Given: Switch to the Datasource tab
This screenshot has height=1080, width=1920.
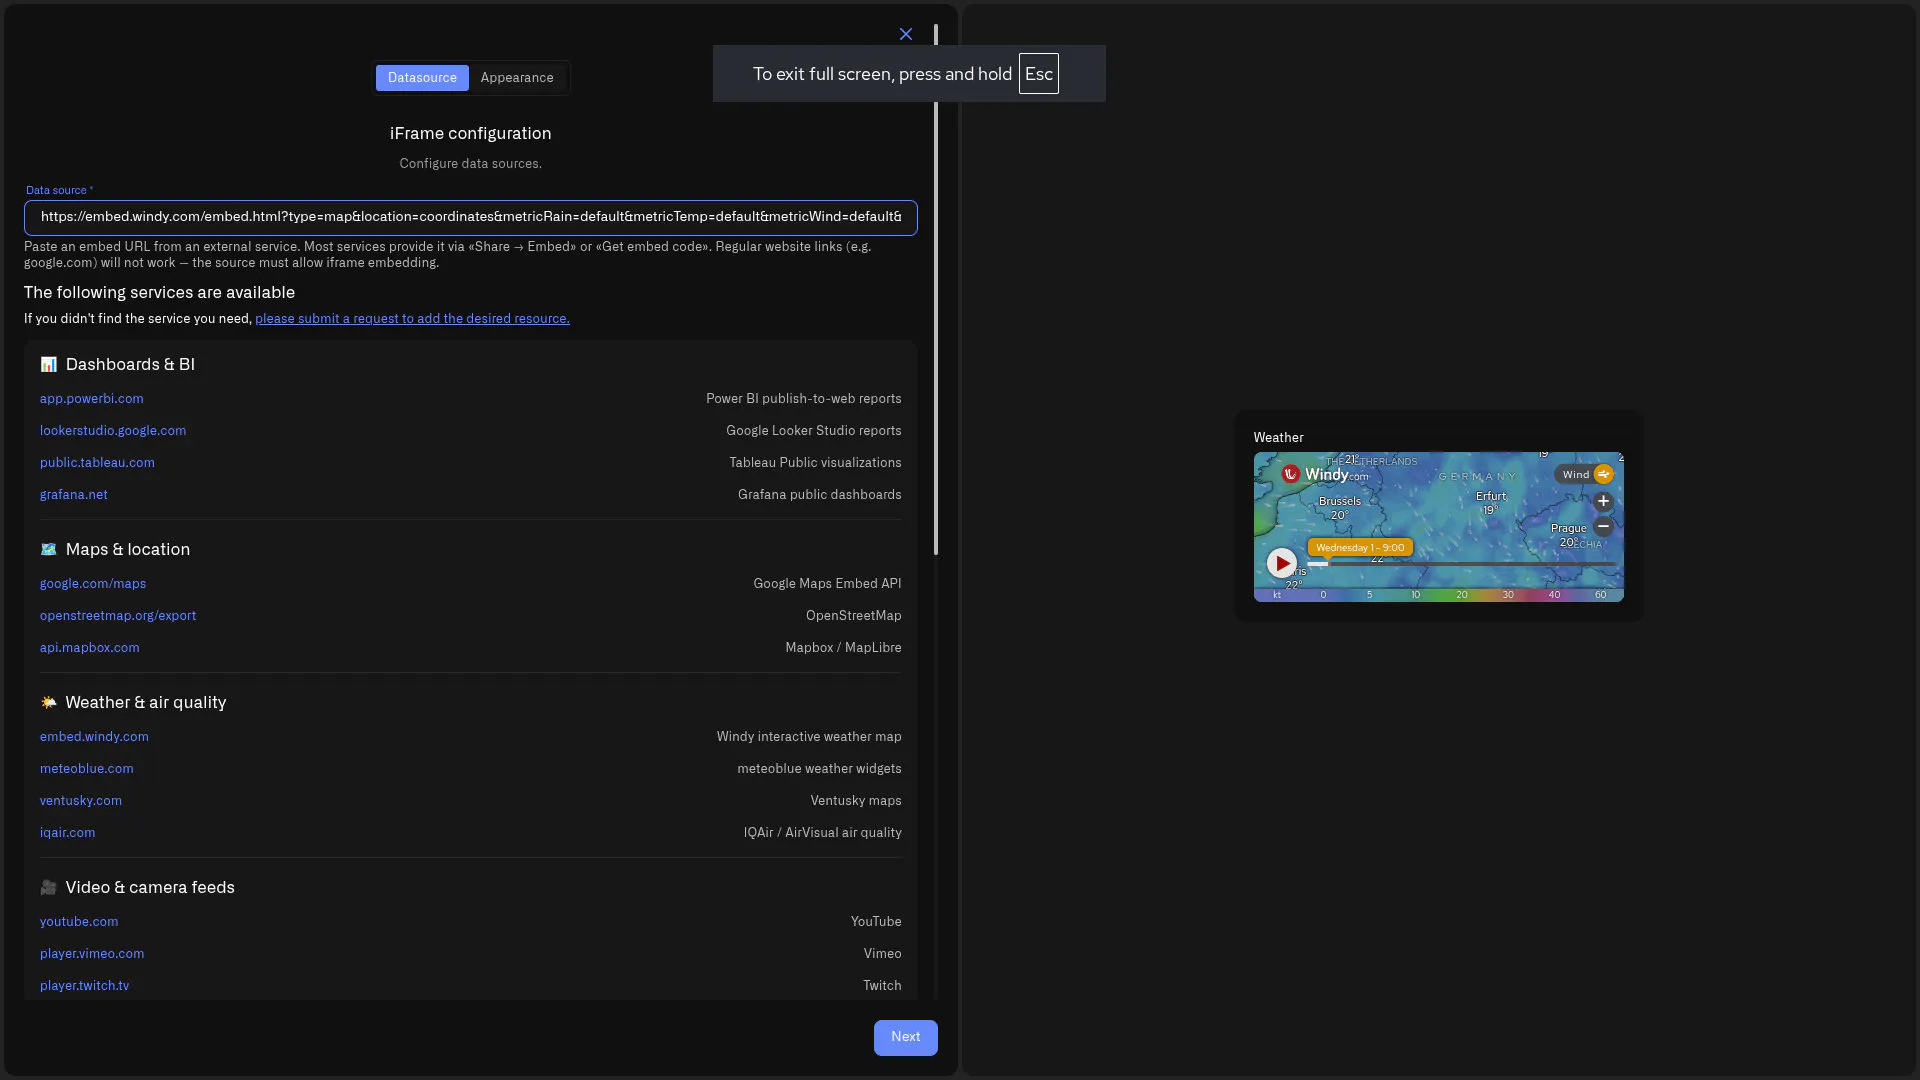Looking at the screenshot, I should pyautogui.click(x=422, y=78).
